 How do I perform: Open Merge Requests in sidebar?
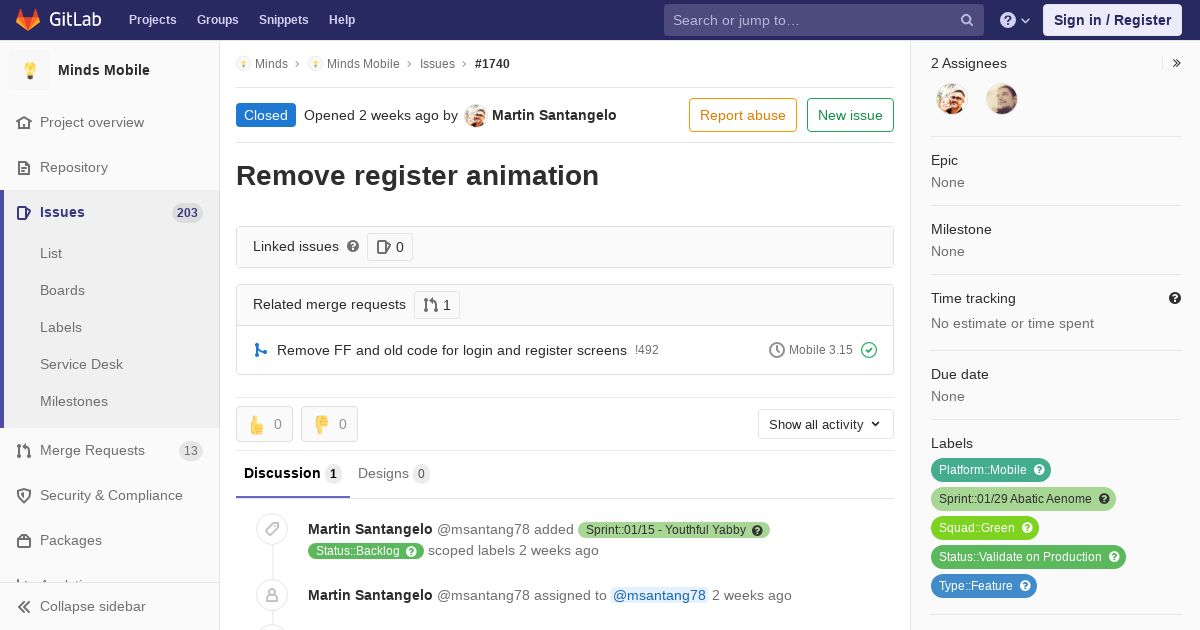110,450
